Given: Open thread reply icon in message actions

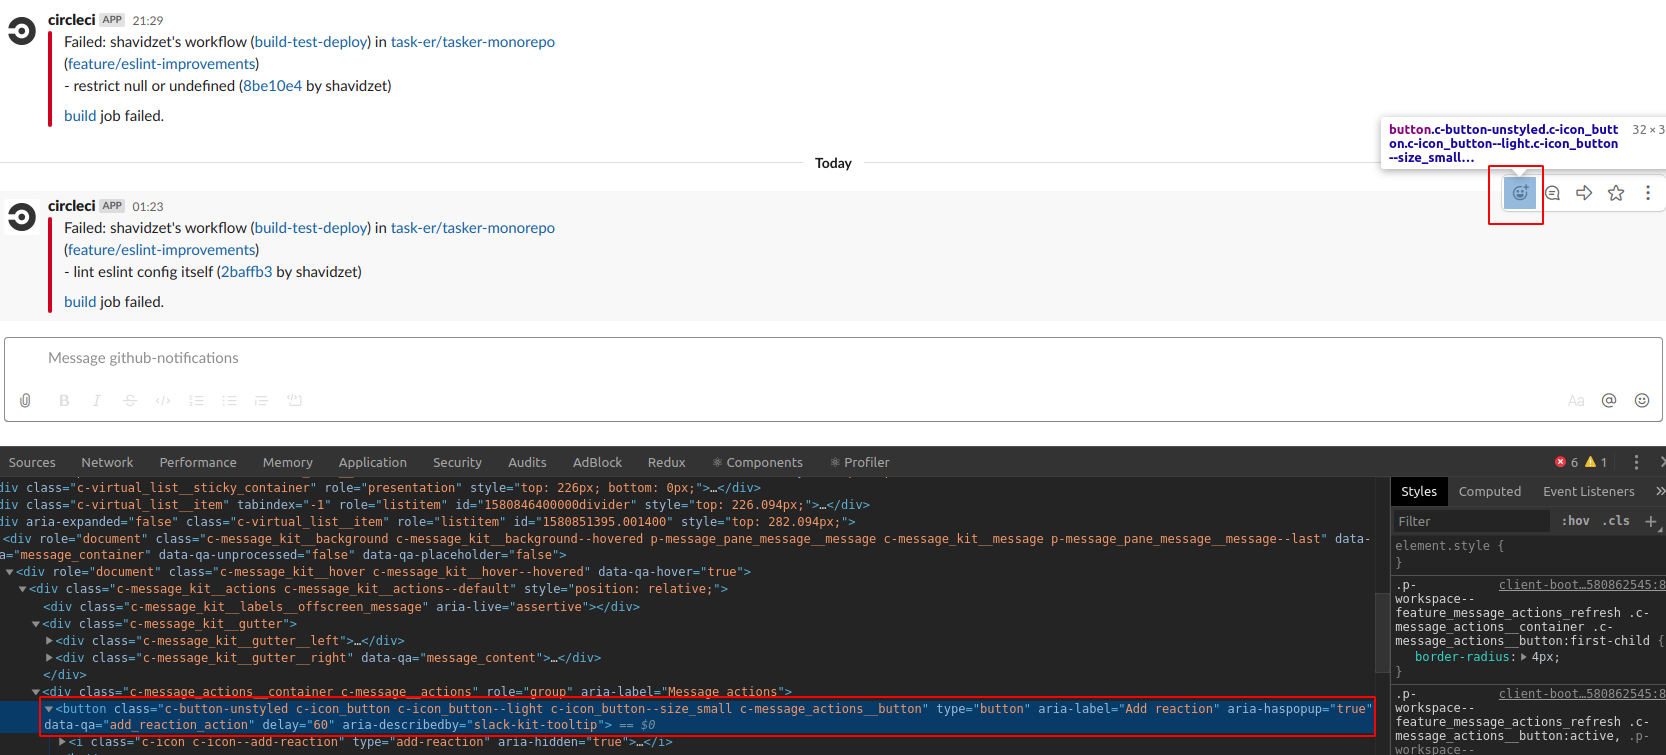Looking at the screenshot, I should tap(1552, 193).
